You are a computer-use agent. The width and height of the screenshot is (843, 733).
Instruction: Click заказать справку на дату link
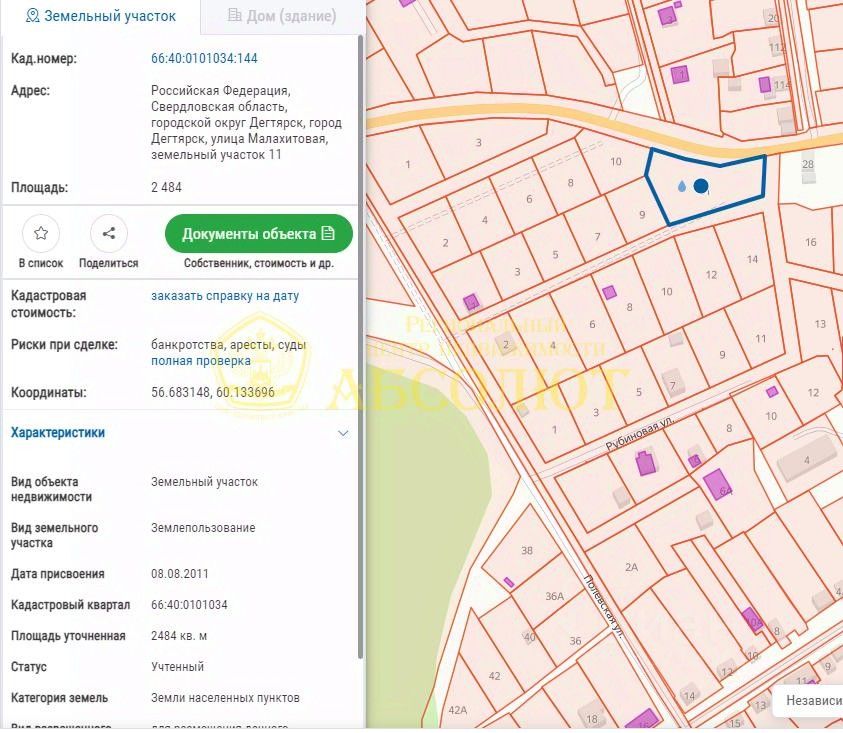tap(225, 296)
